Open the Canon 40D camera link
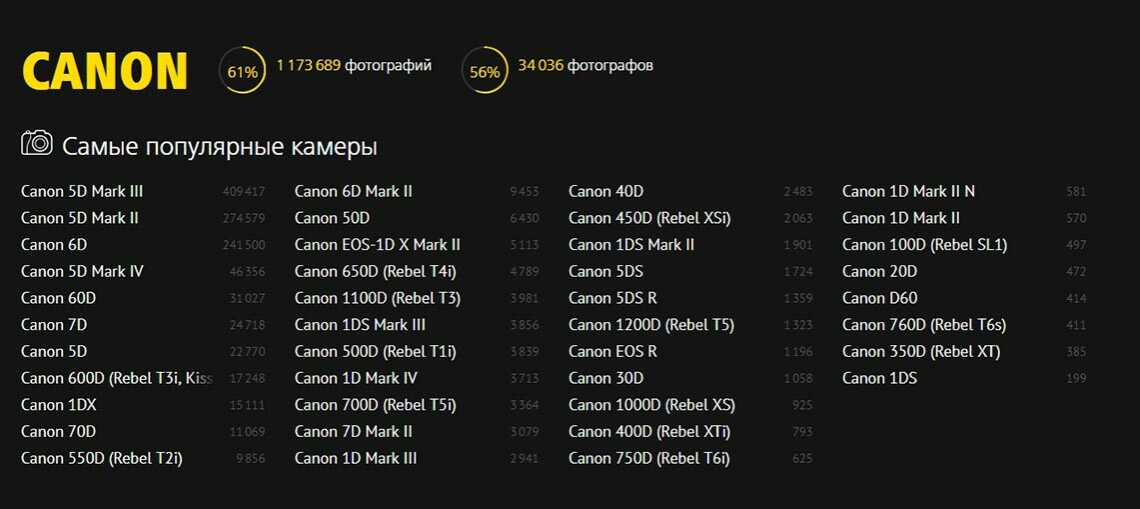This screenshot has width=1140, height=509. [x=606, y=191]
